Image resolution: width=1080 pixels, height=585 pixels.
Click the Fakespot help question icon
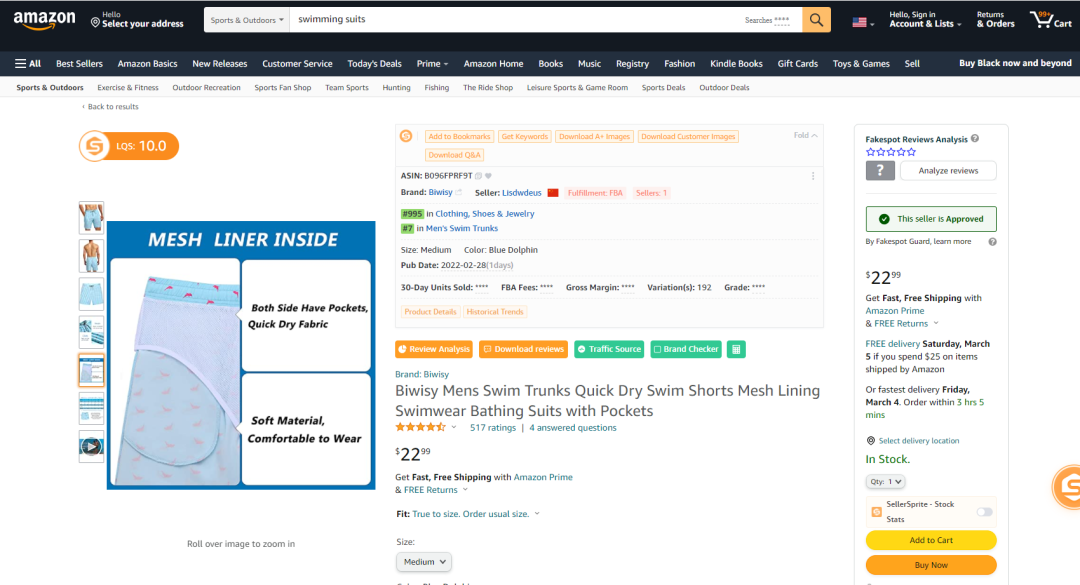[975, 138]
